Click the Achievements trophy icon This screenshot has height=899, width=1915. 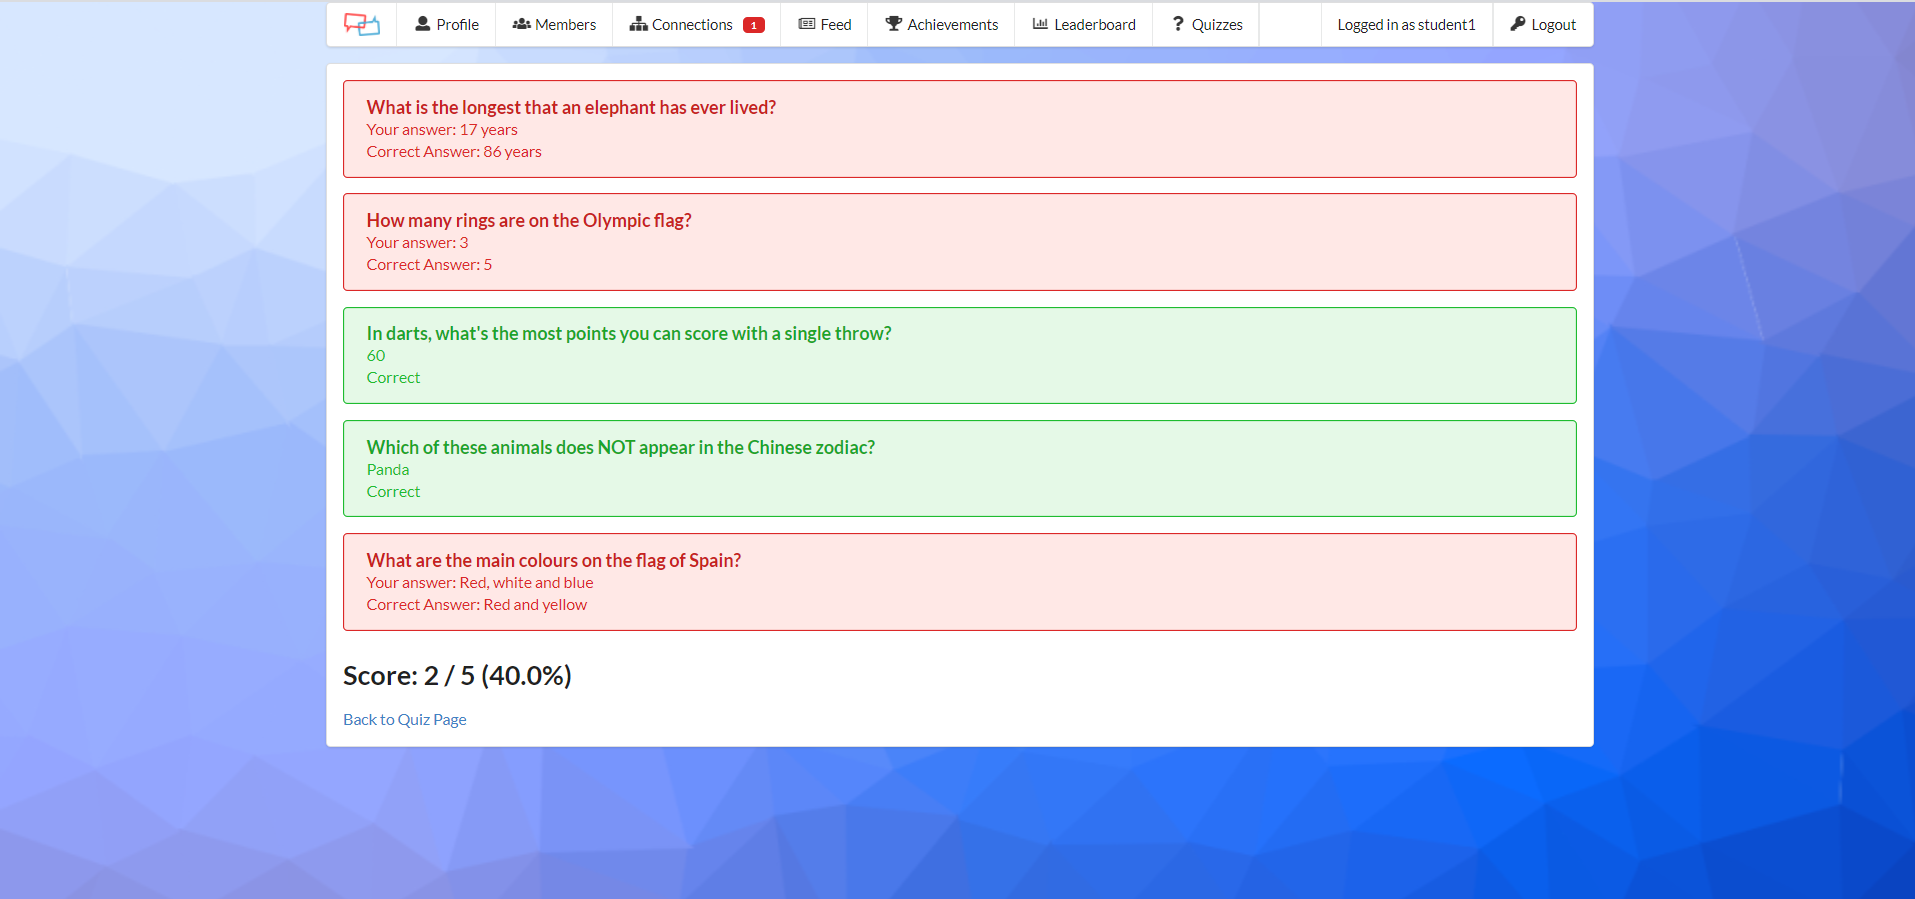click(894, 24)
